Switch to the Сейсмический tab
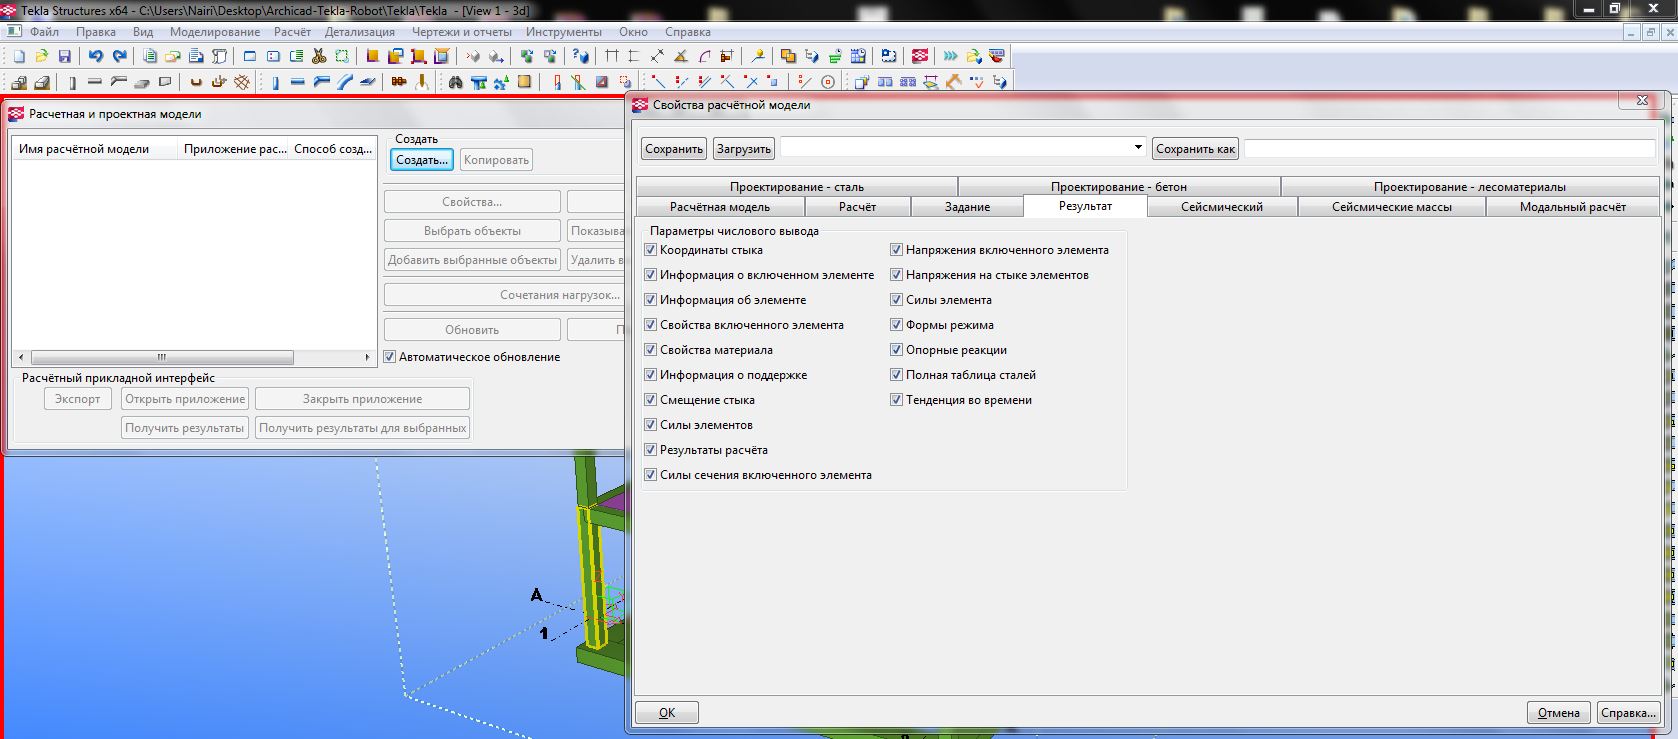Screen dimensions: 1678x739 click(x=1221, y=207)
